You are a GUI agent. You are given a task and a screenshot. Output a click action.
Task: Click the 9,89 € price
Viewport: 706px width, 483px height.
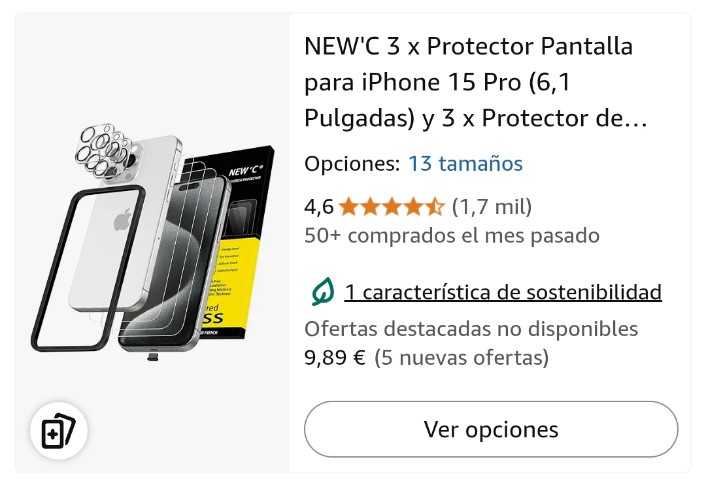click(x=335, y=358)
